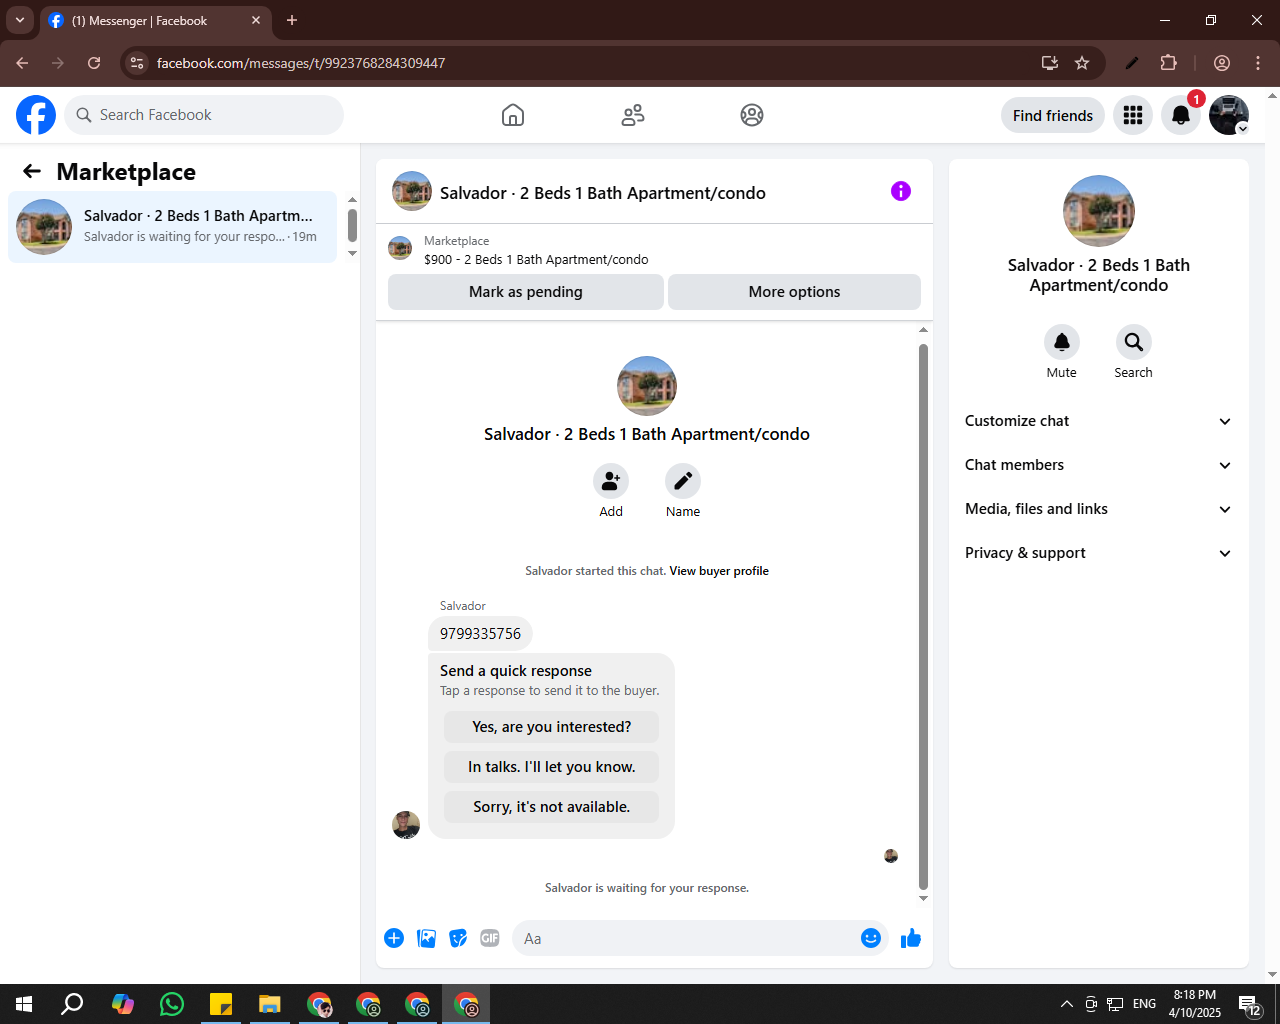Open the Facebook logo home link
The image size is (1280, 1024).
(x=36, y=115)
